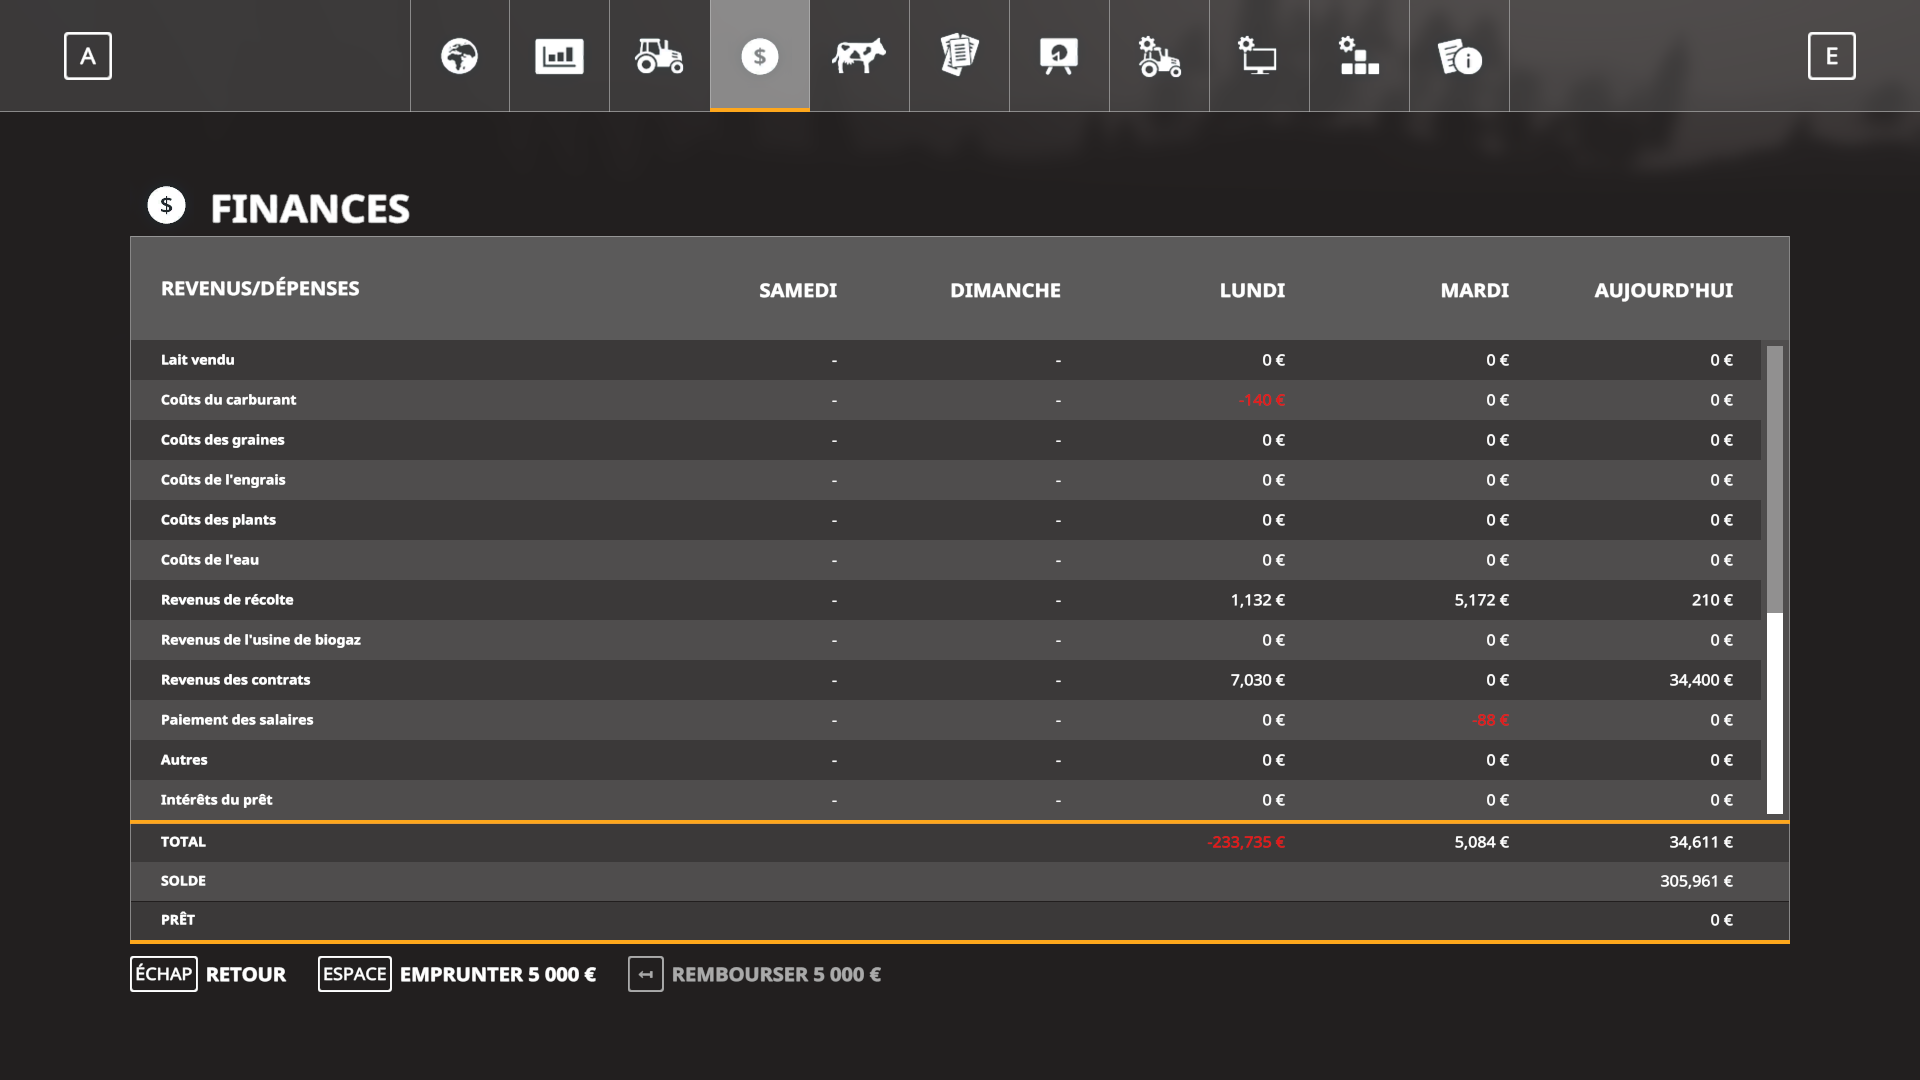Open the display settings monitor tab
The width and height of the screenshot is (1920, 1080).
[1260, 56]
